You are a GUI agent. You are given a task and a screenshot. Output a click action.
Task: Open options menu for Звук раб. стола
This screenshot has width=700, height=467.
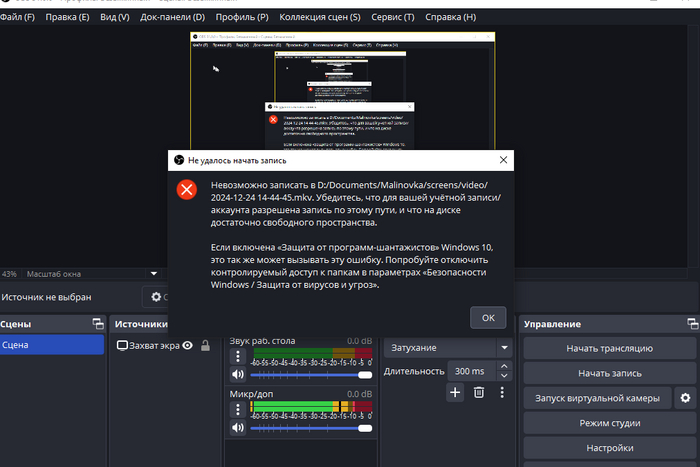(x=237, y=355)
